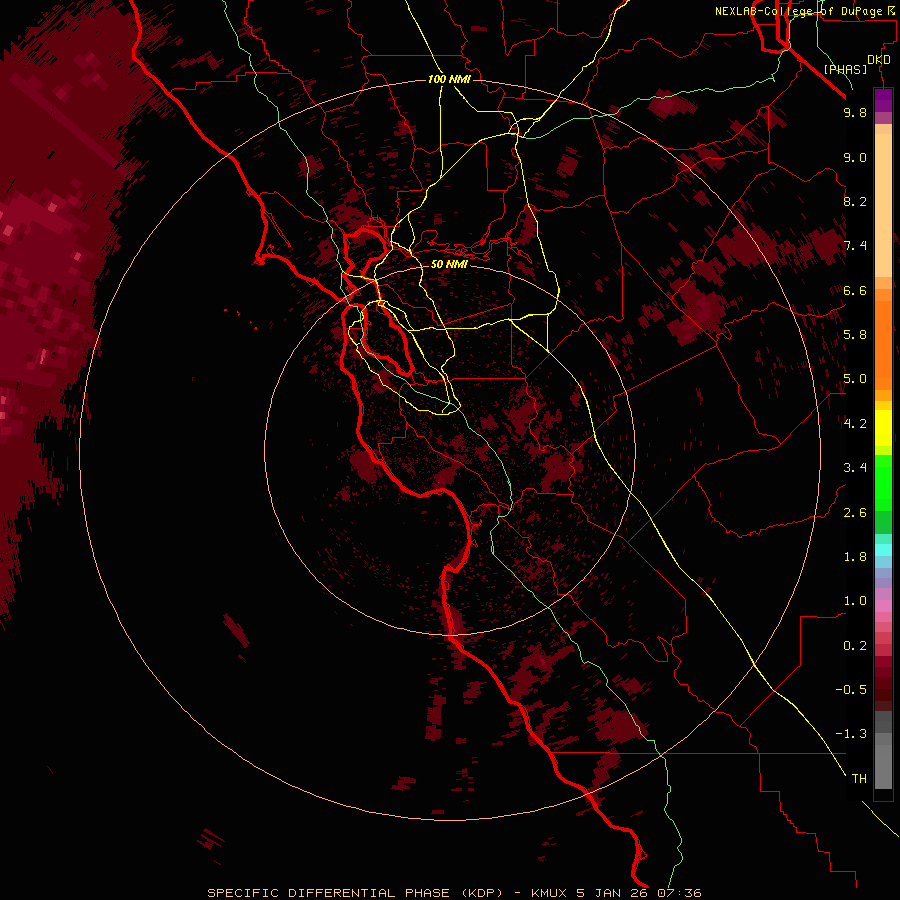Click the 1.8 scale value
The height and width of the screenshot is (900, 900).
click(x=855, y=557)
